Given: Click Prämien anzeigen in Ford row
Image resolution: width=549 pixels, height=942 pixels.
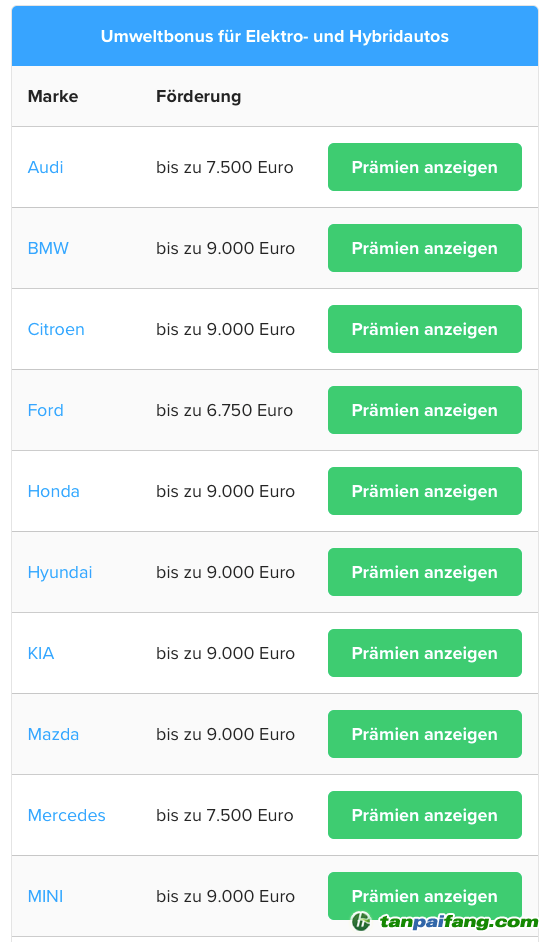Looking at the screenshot, I should click(x=425, y=410).
